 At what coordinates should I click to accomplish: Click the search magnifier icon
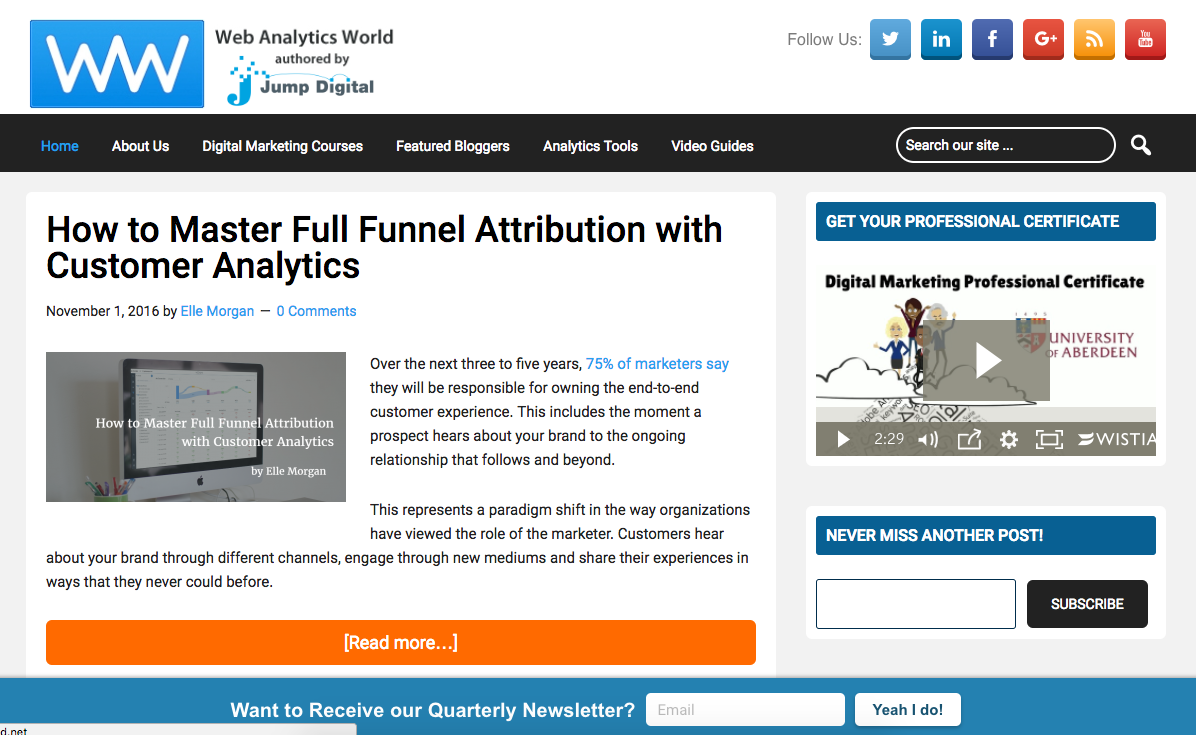pyautogui.click(x=1140, y=145)
